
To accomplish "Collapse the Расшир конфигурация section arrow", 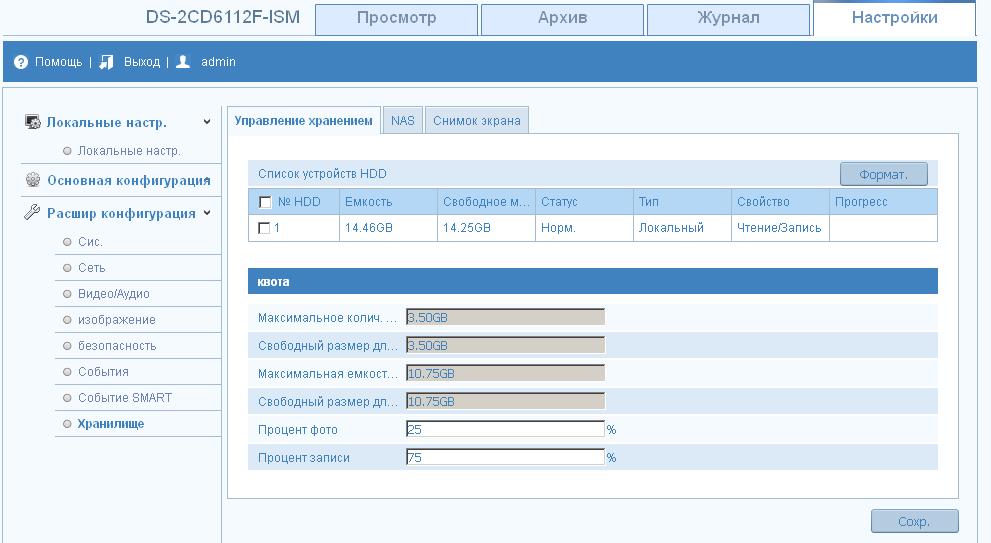I will (207, 213).
